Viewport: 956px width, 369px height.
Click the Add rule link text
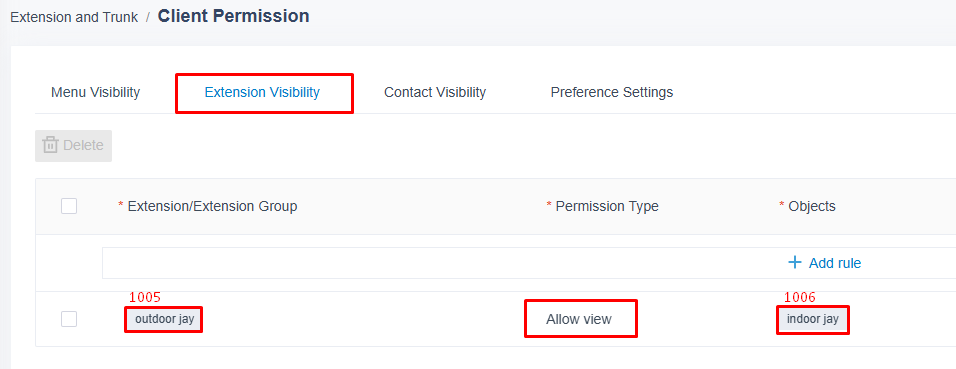(835, 263)
